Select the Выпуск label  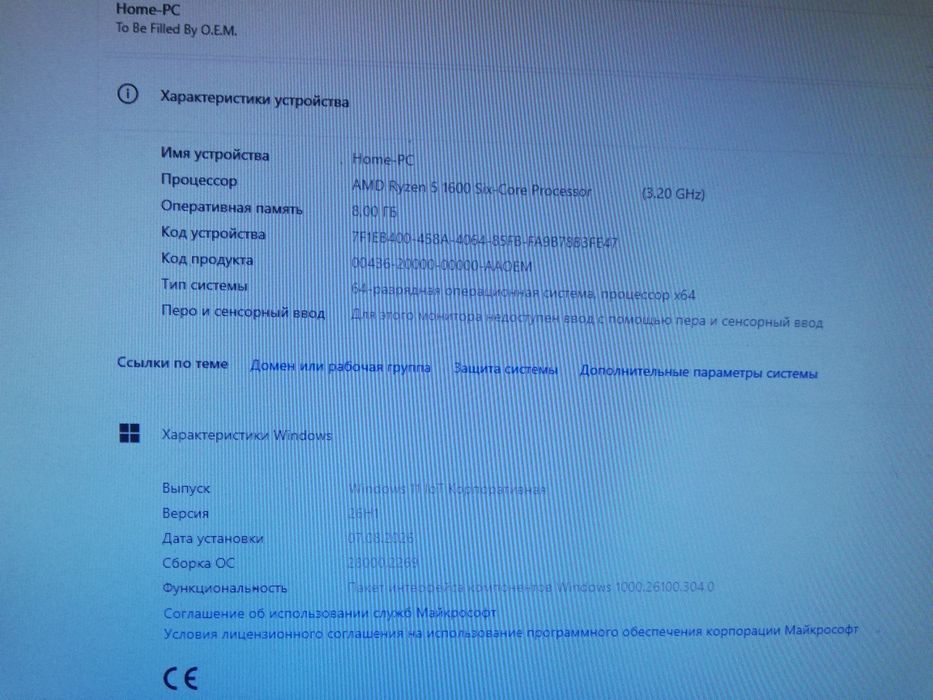pyautogui.click(x=186, y=488)
